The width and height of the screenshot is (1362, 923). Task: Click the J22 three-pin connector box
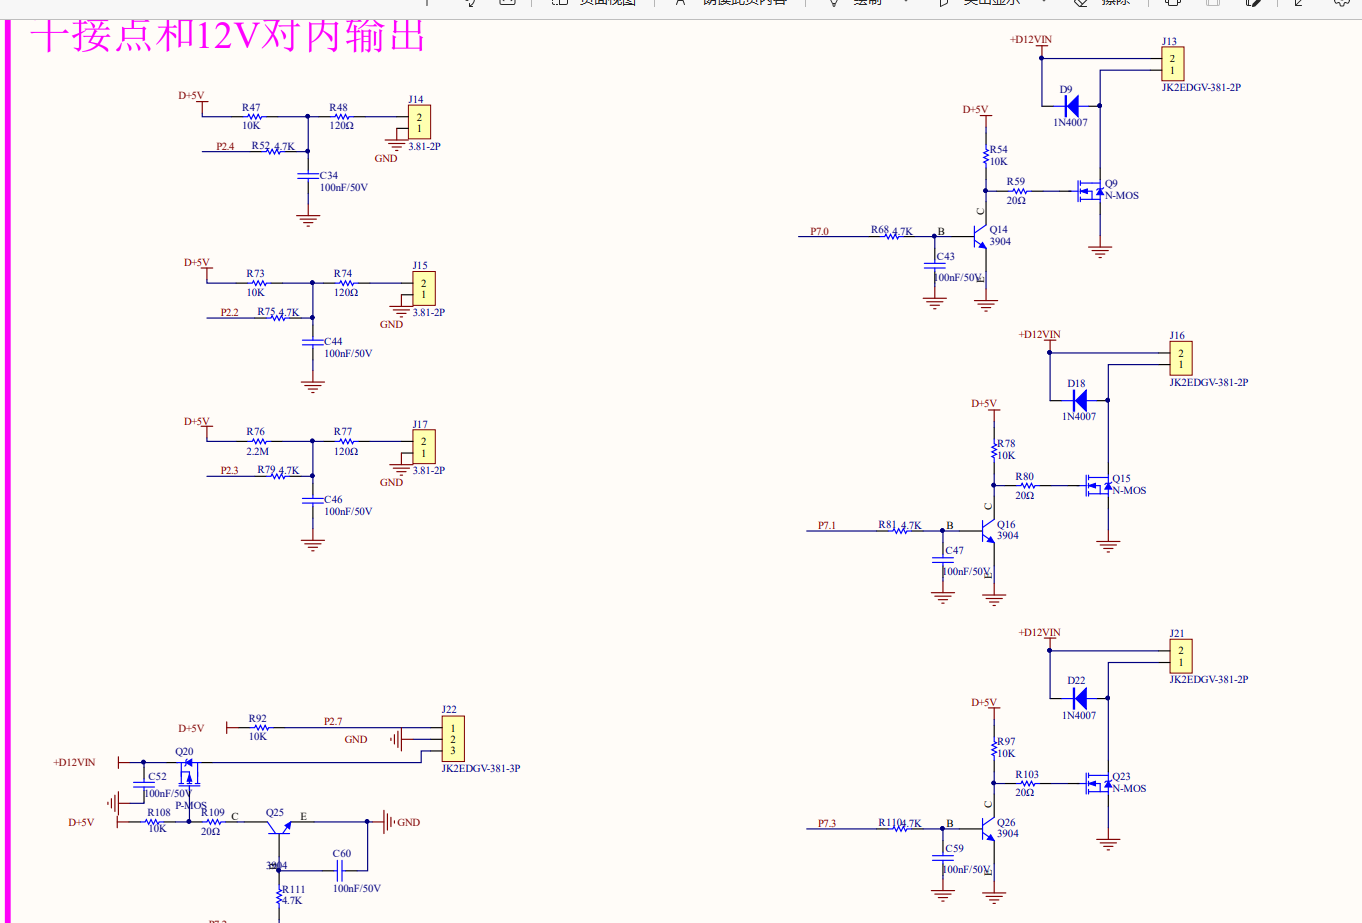click(x=453, y=739)
